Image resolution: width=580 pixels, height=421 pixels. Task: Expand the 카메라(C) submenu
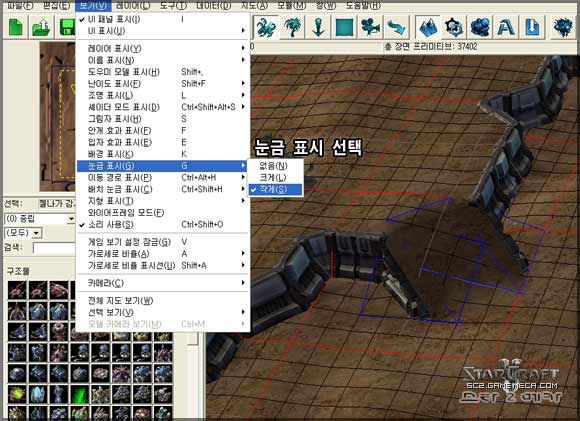[x=163, y=283]
